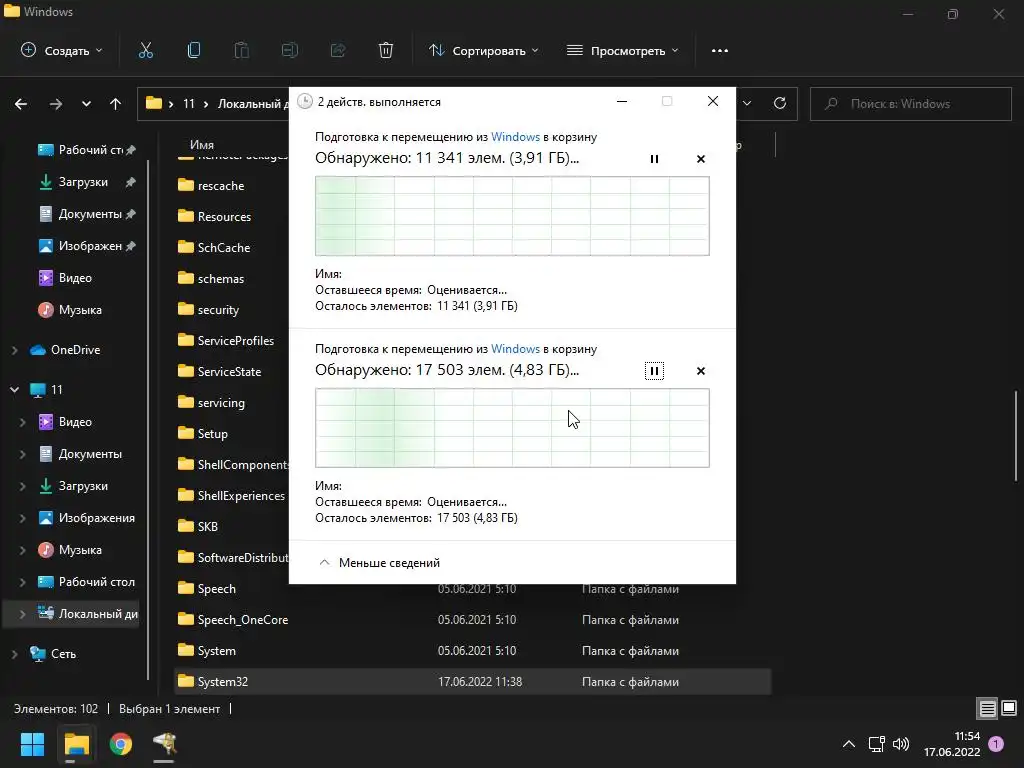
Task: Show hidden system tray icons
Action: 848,744
